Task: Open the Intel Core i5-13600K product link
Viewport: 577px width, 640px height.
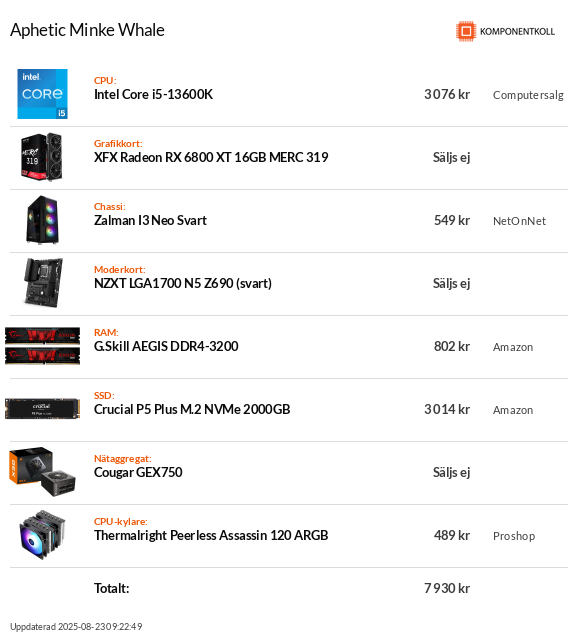Action: click(153, 94)
